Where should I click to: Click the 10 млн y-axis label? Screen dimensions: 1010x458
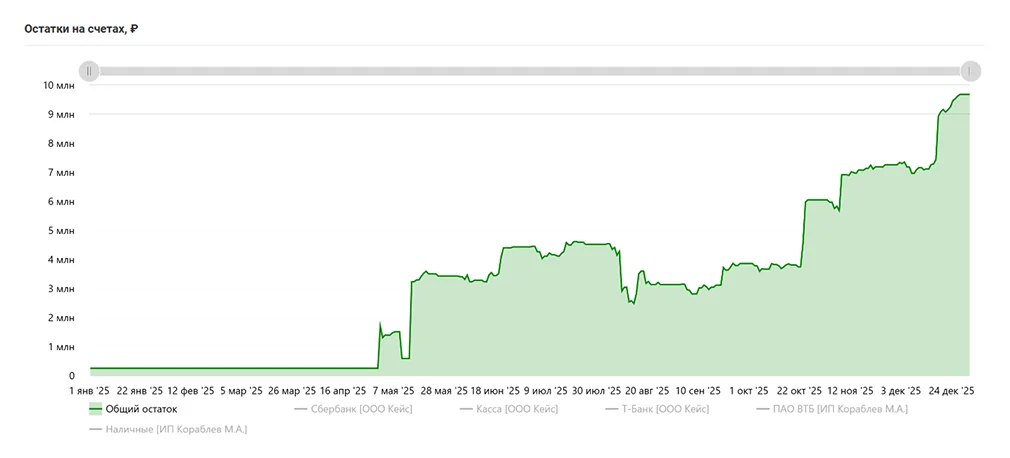[58, 86]
